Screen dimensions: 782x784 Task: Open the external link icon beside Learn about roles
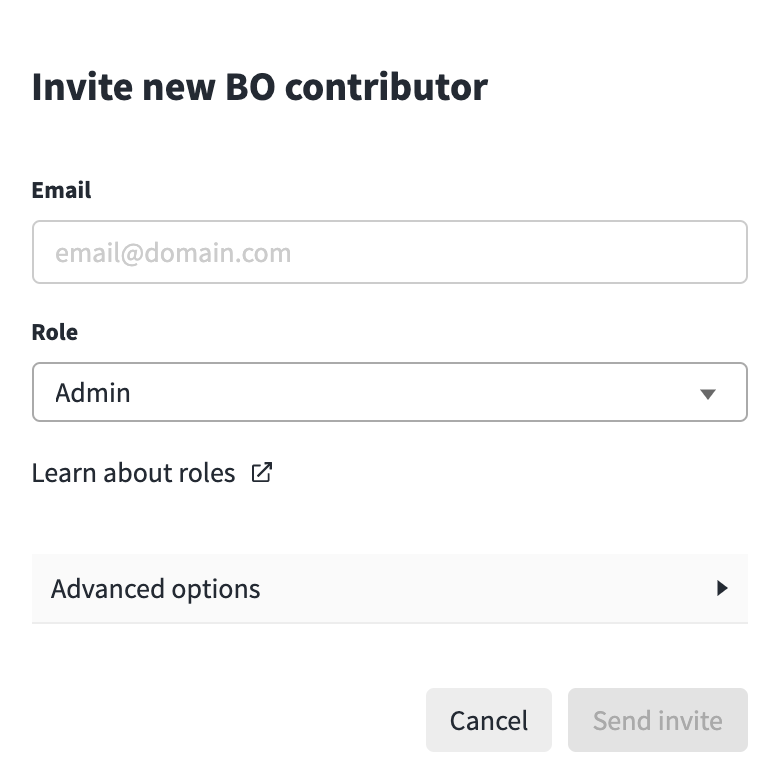click(262, 472)
